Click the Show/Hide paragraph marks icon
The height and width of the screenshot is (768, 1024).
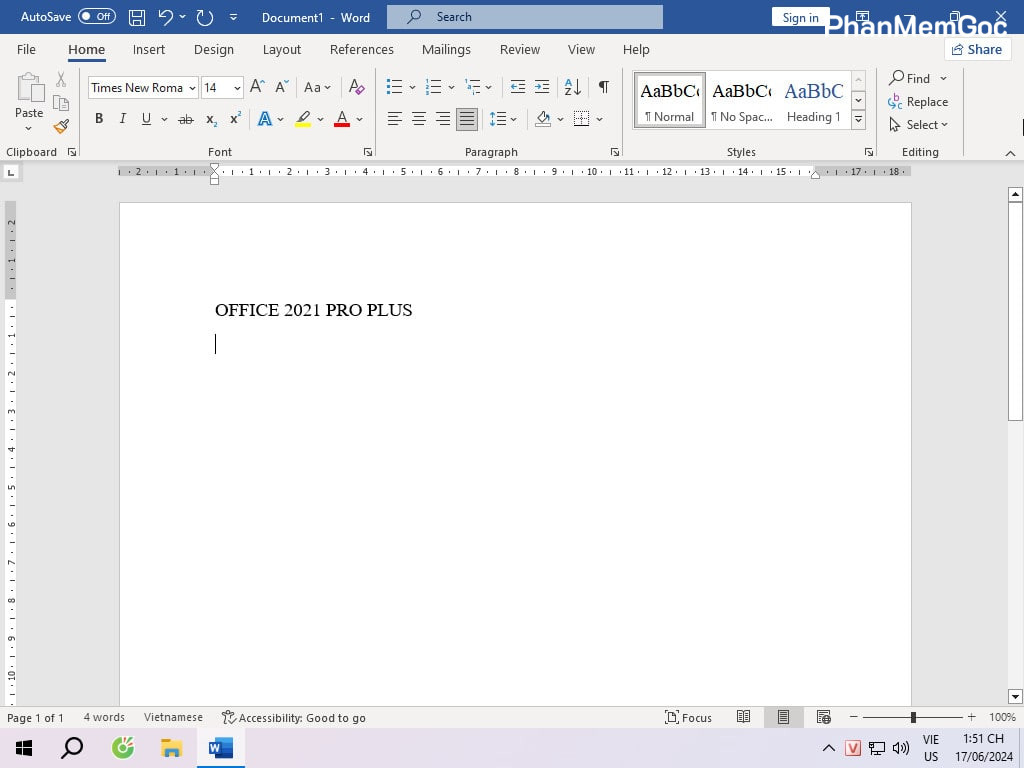[603, 87]
